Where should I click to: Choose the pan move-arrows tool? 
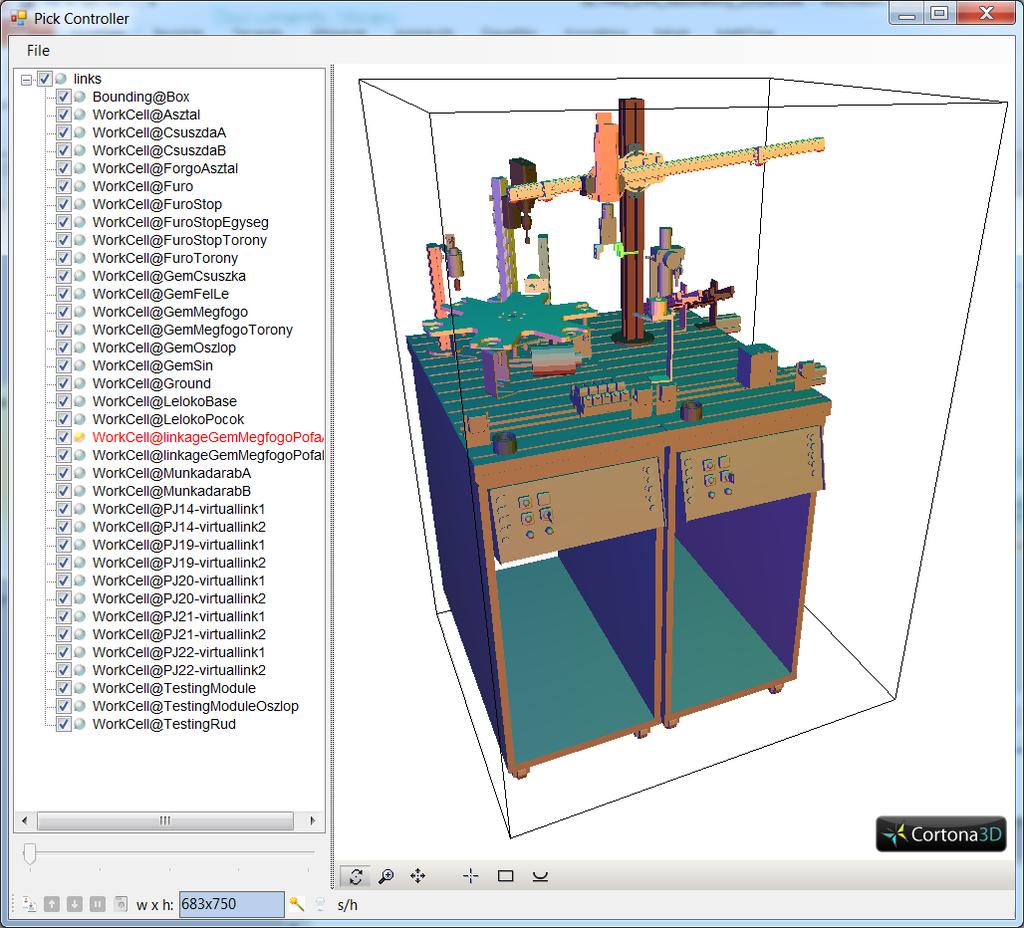[x=418, y=876]
